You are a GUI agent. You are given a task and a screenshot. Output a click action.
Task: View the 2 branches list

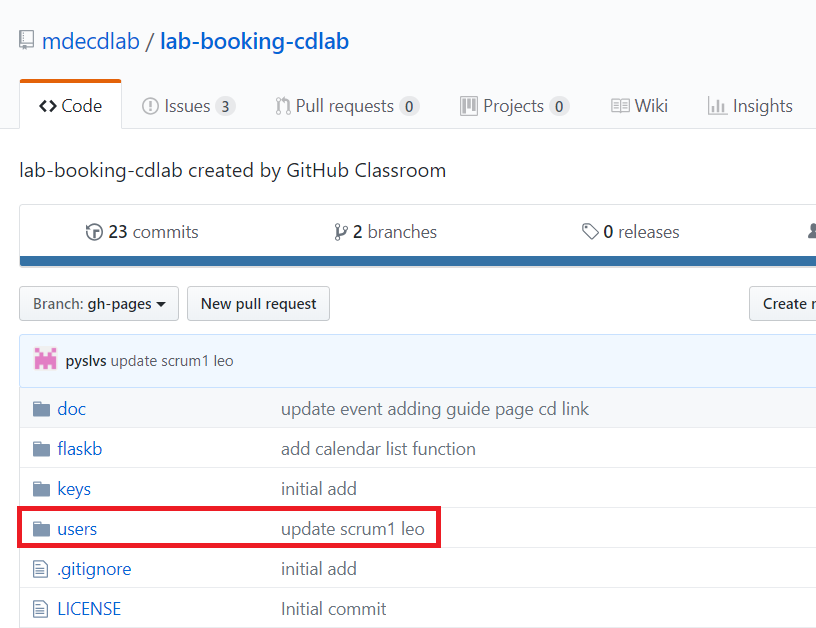click(x=385, y=232)
